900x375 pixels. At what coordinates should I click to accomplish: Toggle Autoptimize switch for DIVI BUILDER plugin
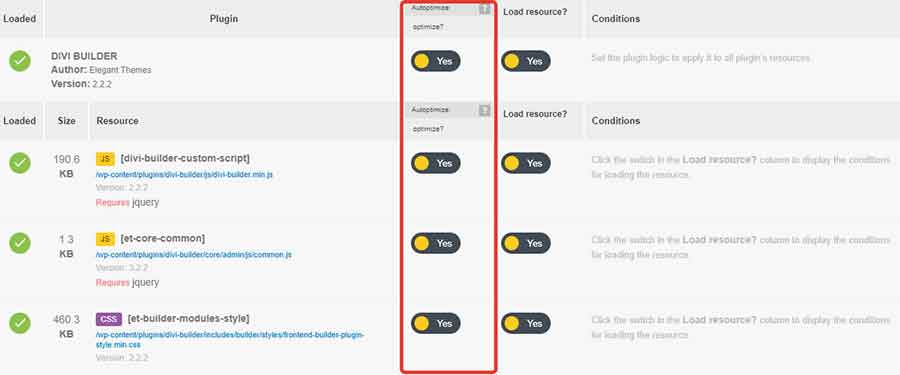click(436, 61)
